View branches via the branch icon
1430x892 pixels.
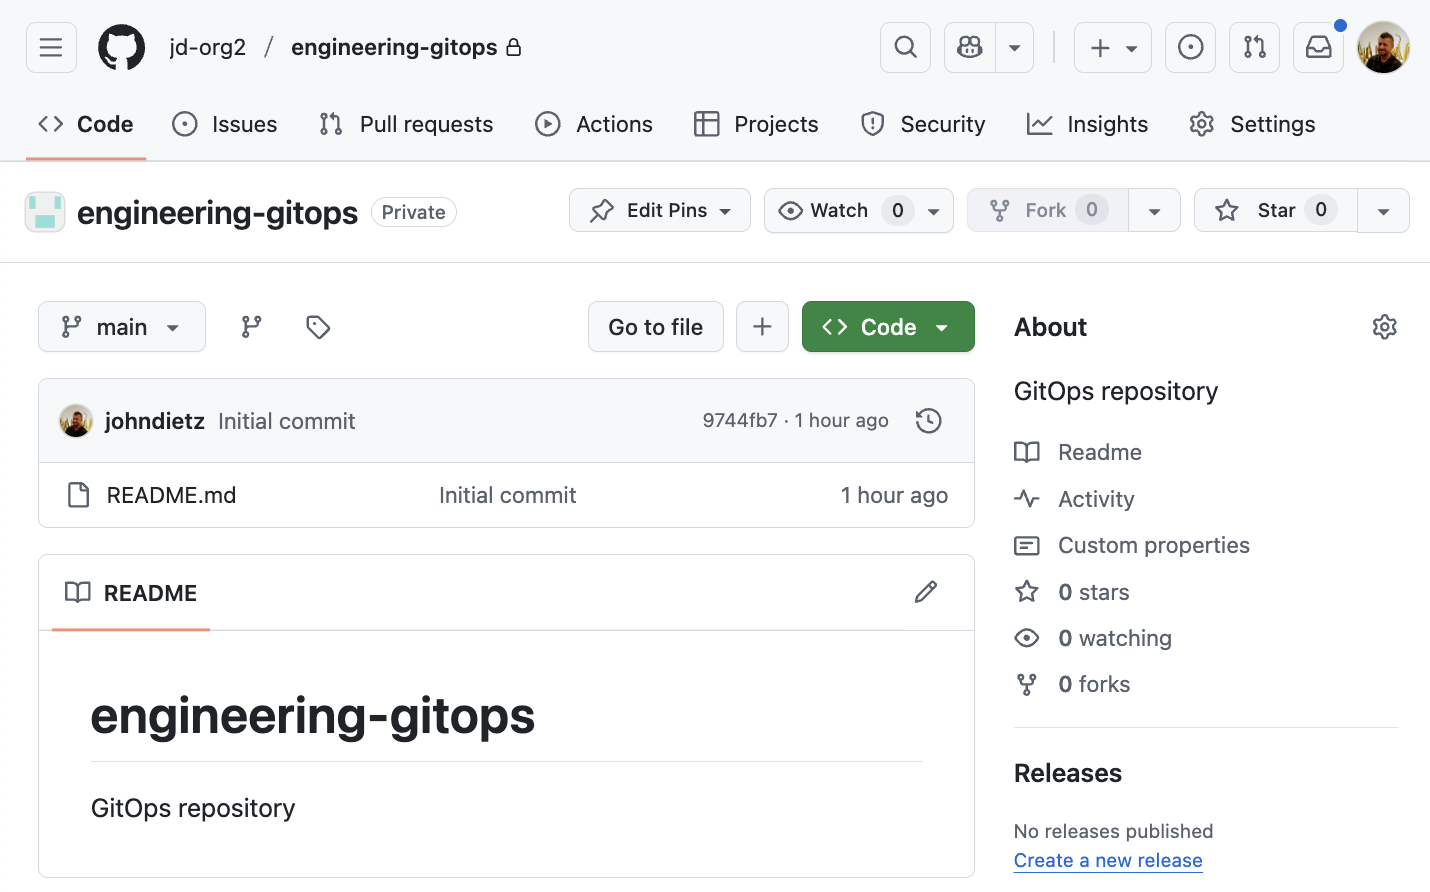251,327
